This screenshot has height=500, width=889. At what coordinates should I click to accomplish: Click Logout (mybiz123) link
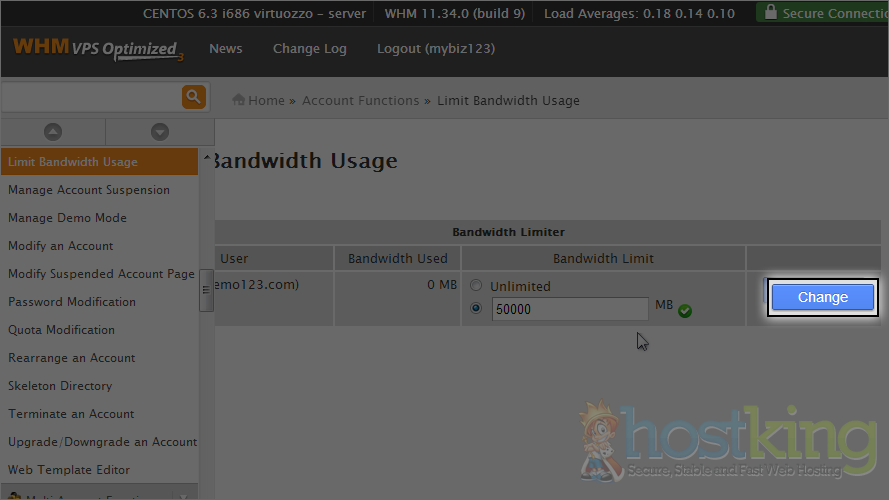point(435,49)
